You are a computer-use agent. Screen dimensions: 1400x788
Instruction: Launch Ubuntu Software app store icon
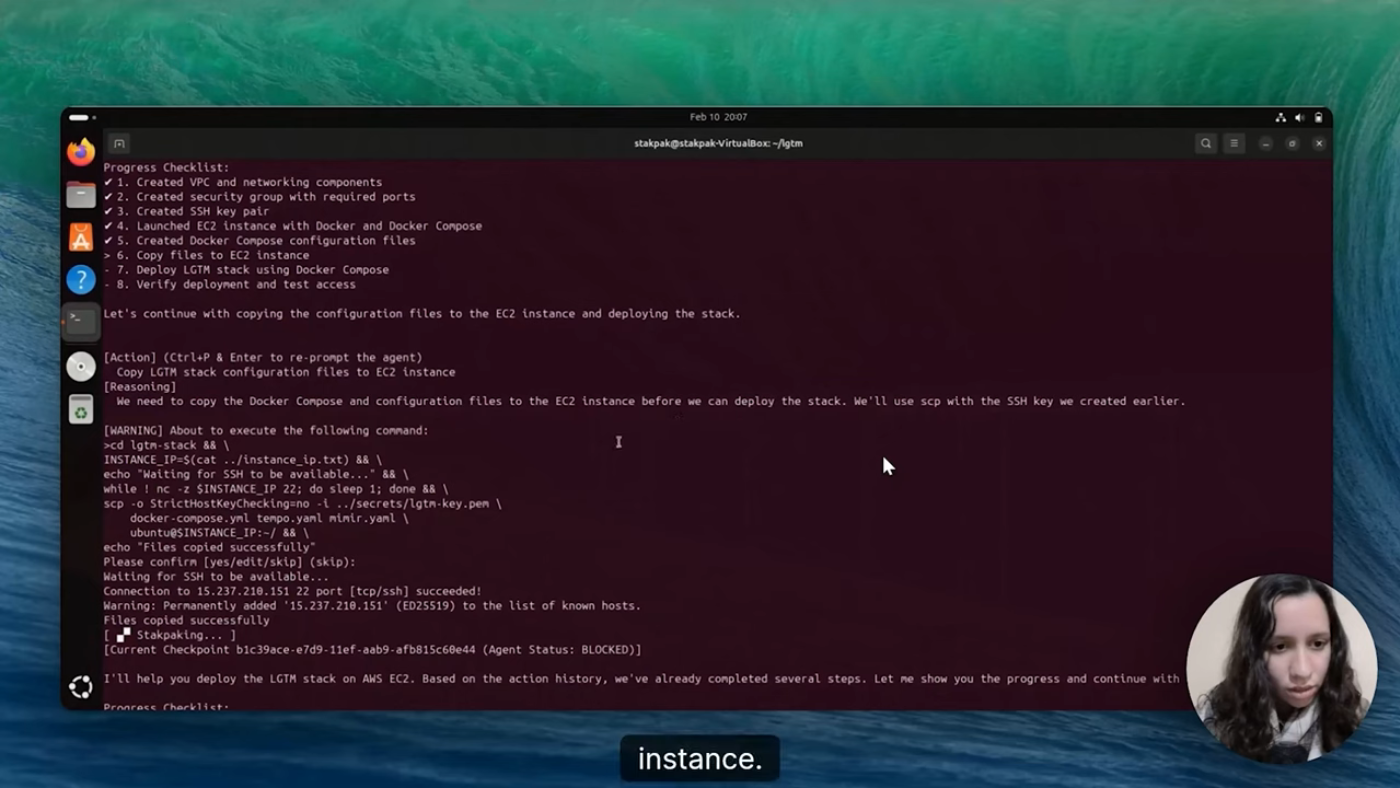[81, 237]
